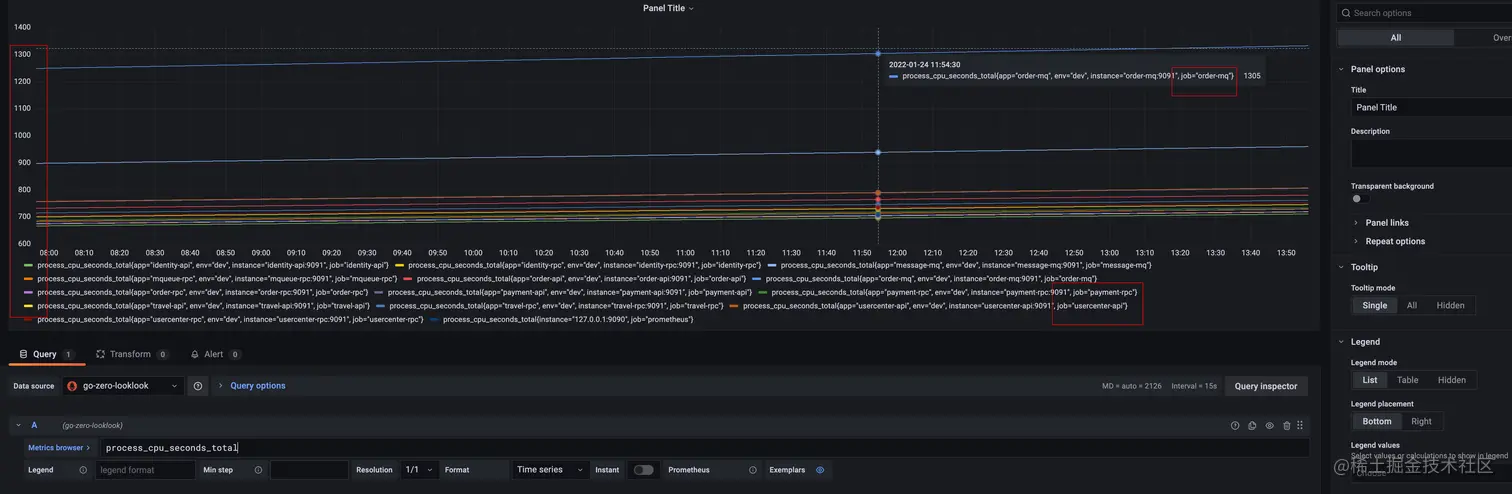The width and height of the screenshot is (1512, 494).
Task: Expand the Panel links section
Action: (1387, 223)
